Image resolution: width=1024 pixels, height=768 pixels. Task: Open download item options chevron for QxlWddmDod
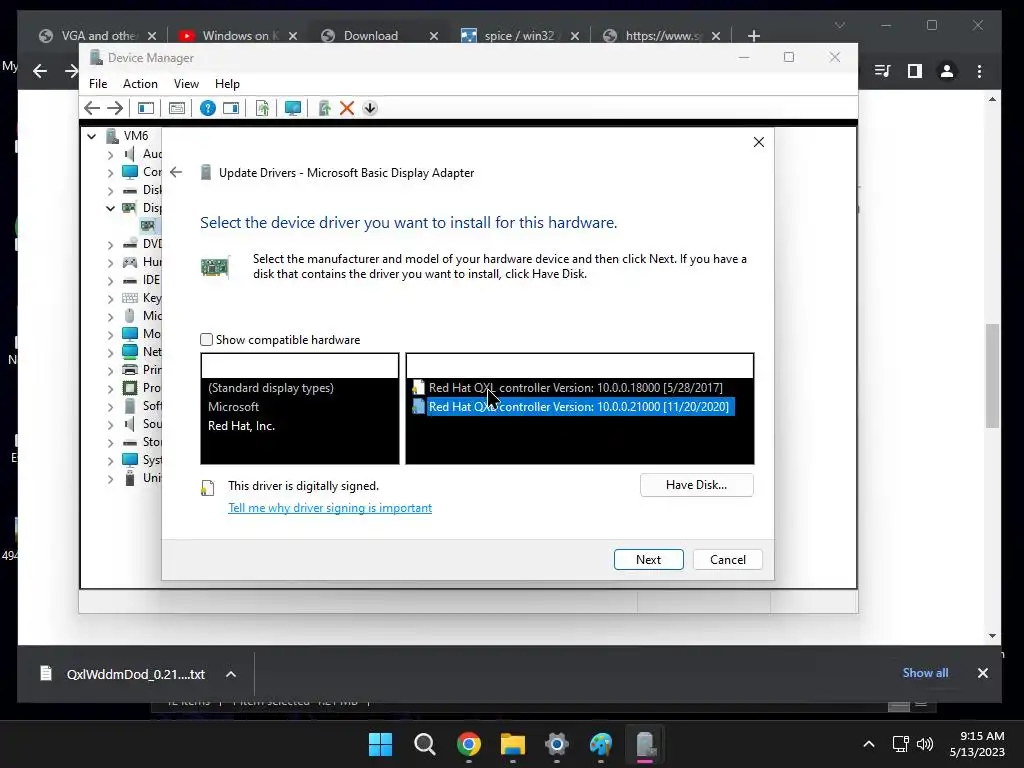coord(231,674)
